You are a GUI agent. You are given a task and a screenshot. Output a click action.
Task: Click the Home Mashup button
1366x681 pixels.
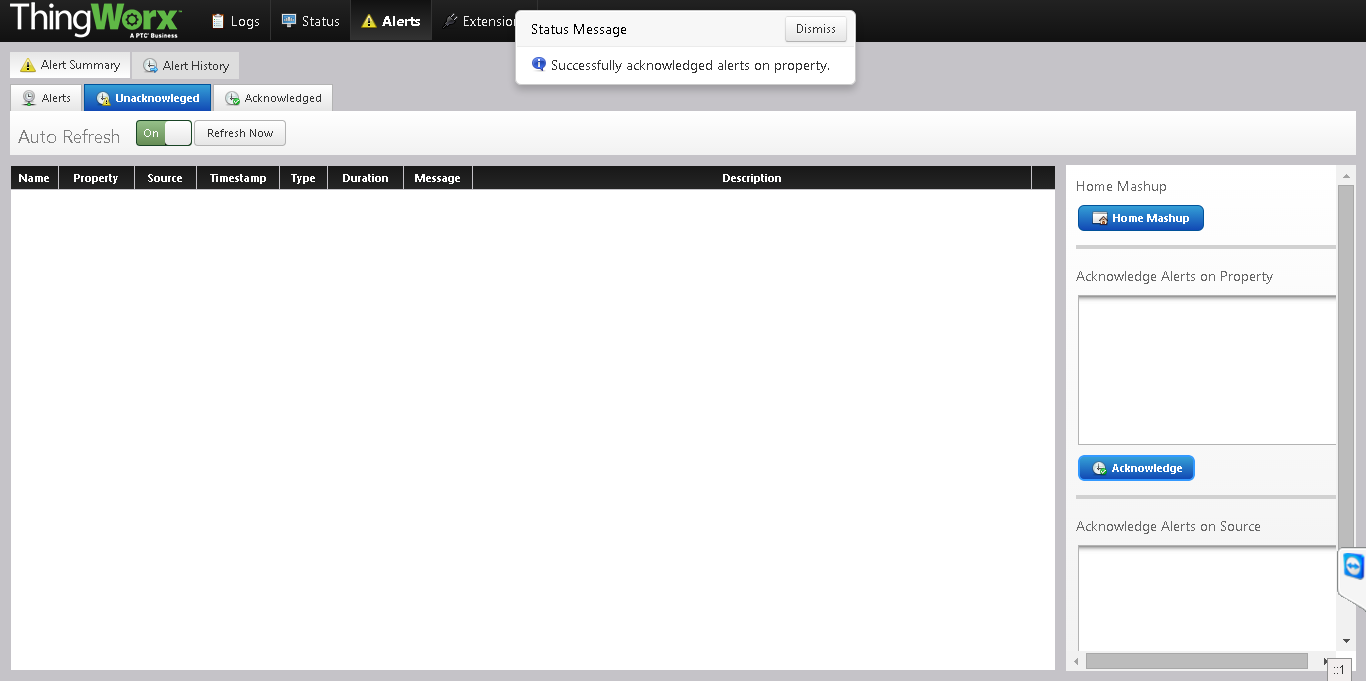coord(1141,218)
